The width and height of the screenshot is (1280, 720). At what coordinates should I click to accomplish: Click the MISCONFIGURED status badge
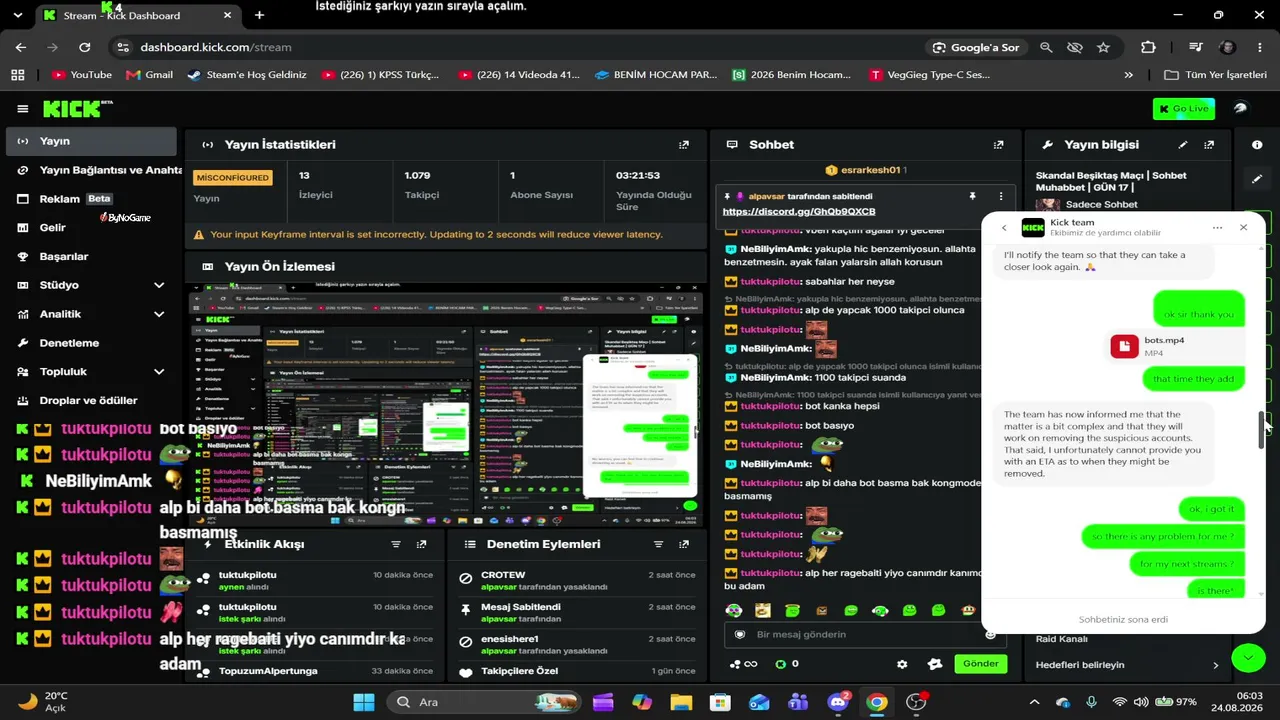tap(232, 178)
